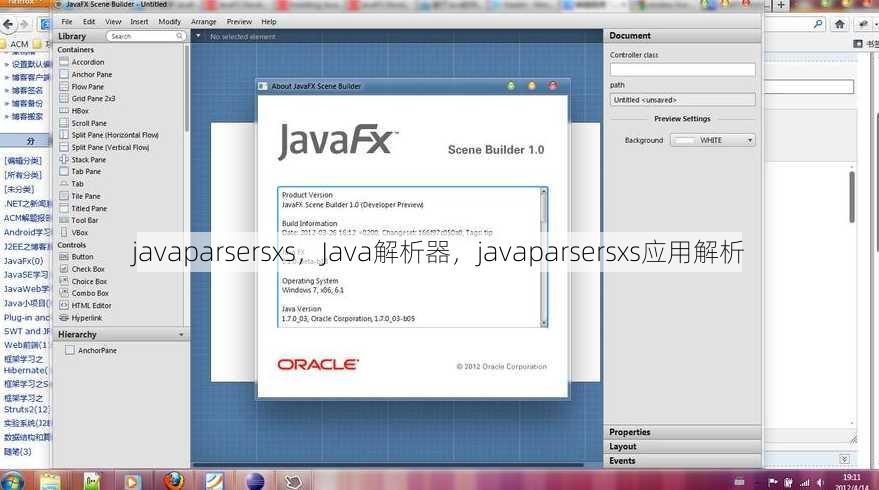Select the Tab Pane icon
Screen dimensions: 879x490
[x=64, y=171]
